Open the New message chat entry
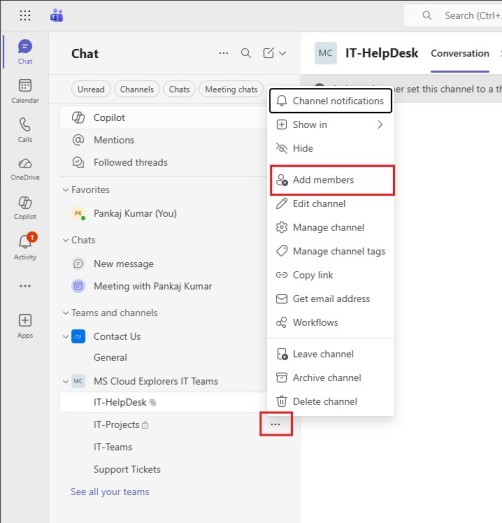 coord(163,264)
